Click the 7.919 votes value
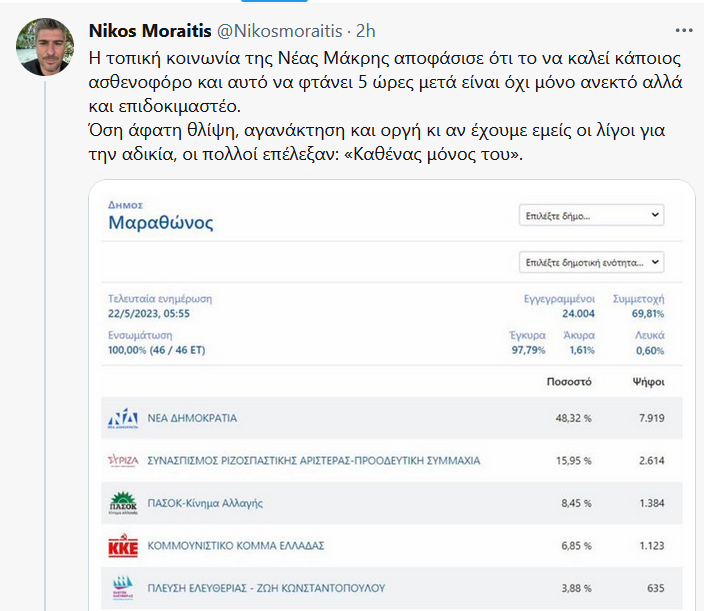Image resolution: width=704 pixels, height=611 pixels. point(651,418)
